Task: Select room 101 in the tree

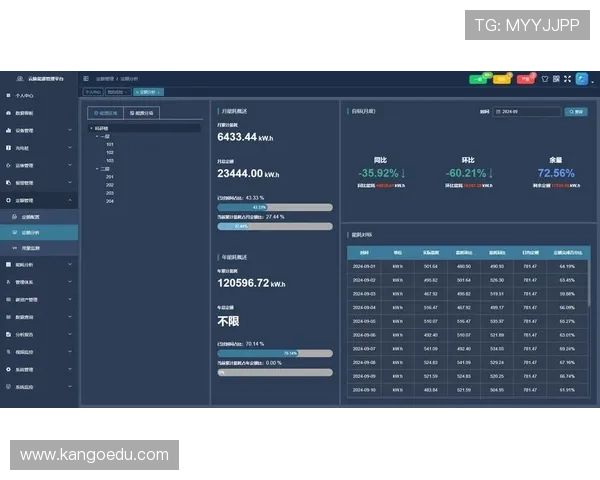Action: pyautogui.click(x=109, y=144)
